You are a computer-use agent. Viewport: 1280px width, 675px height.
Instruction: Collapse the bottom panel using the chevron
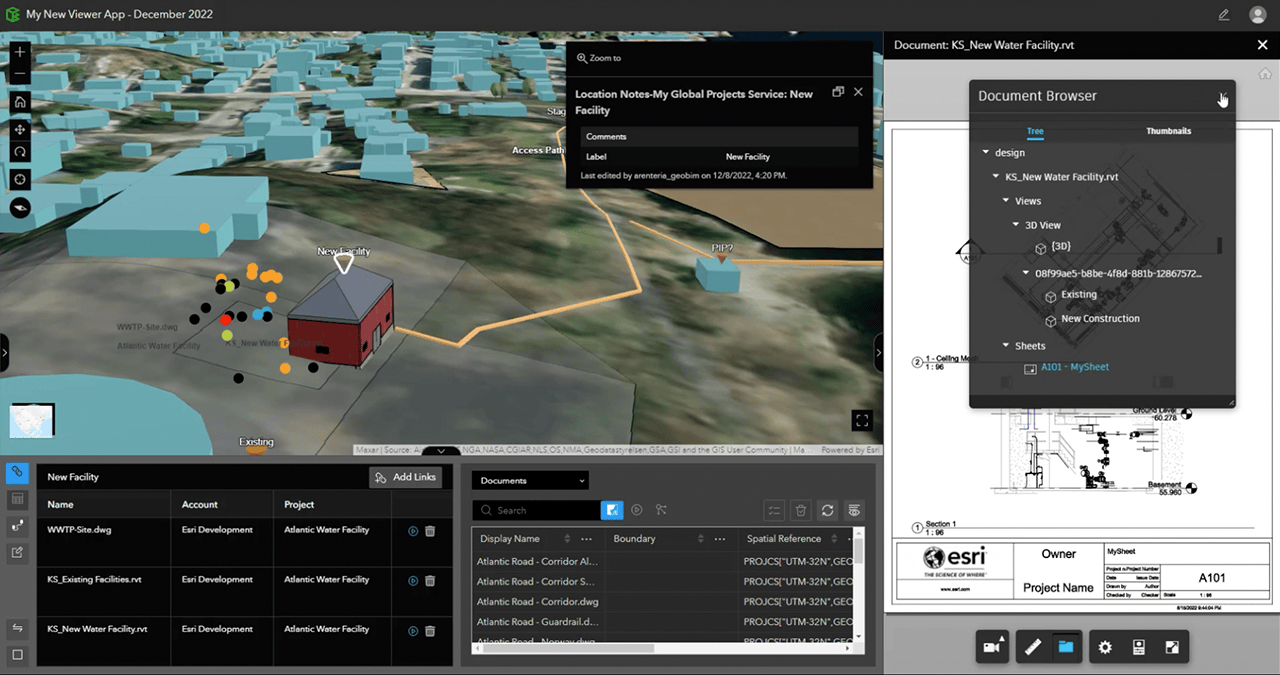[x=441, y=452]
